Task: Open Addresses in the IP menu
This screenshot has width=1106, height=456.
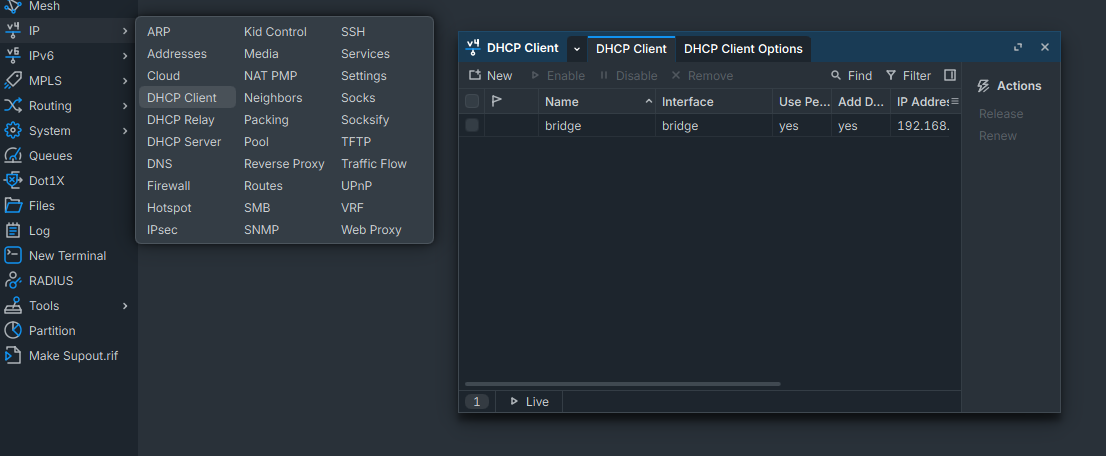Action: (x=177, y=54)
